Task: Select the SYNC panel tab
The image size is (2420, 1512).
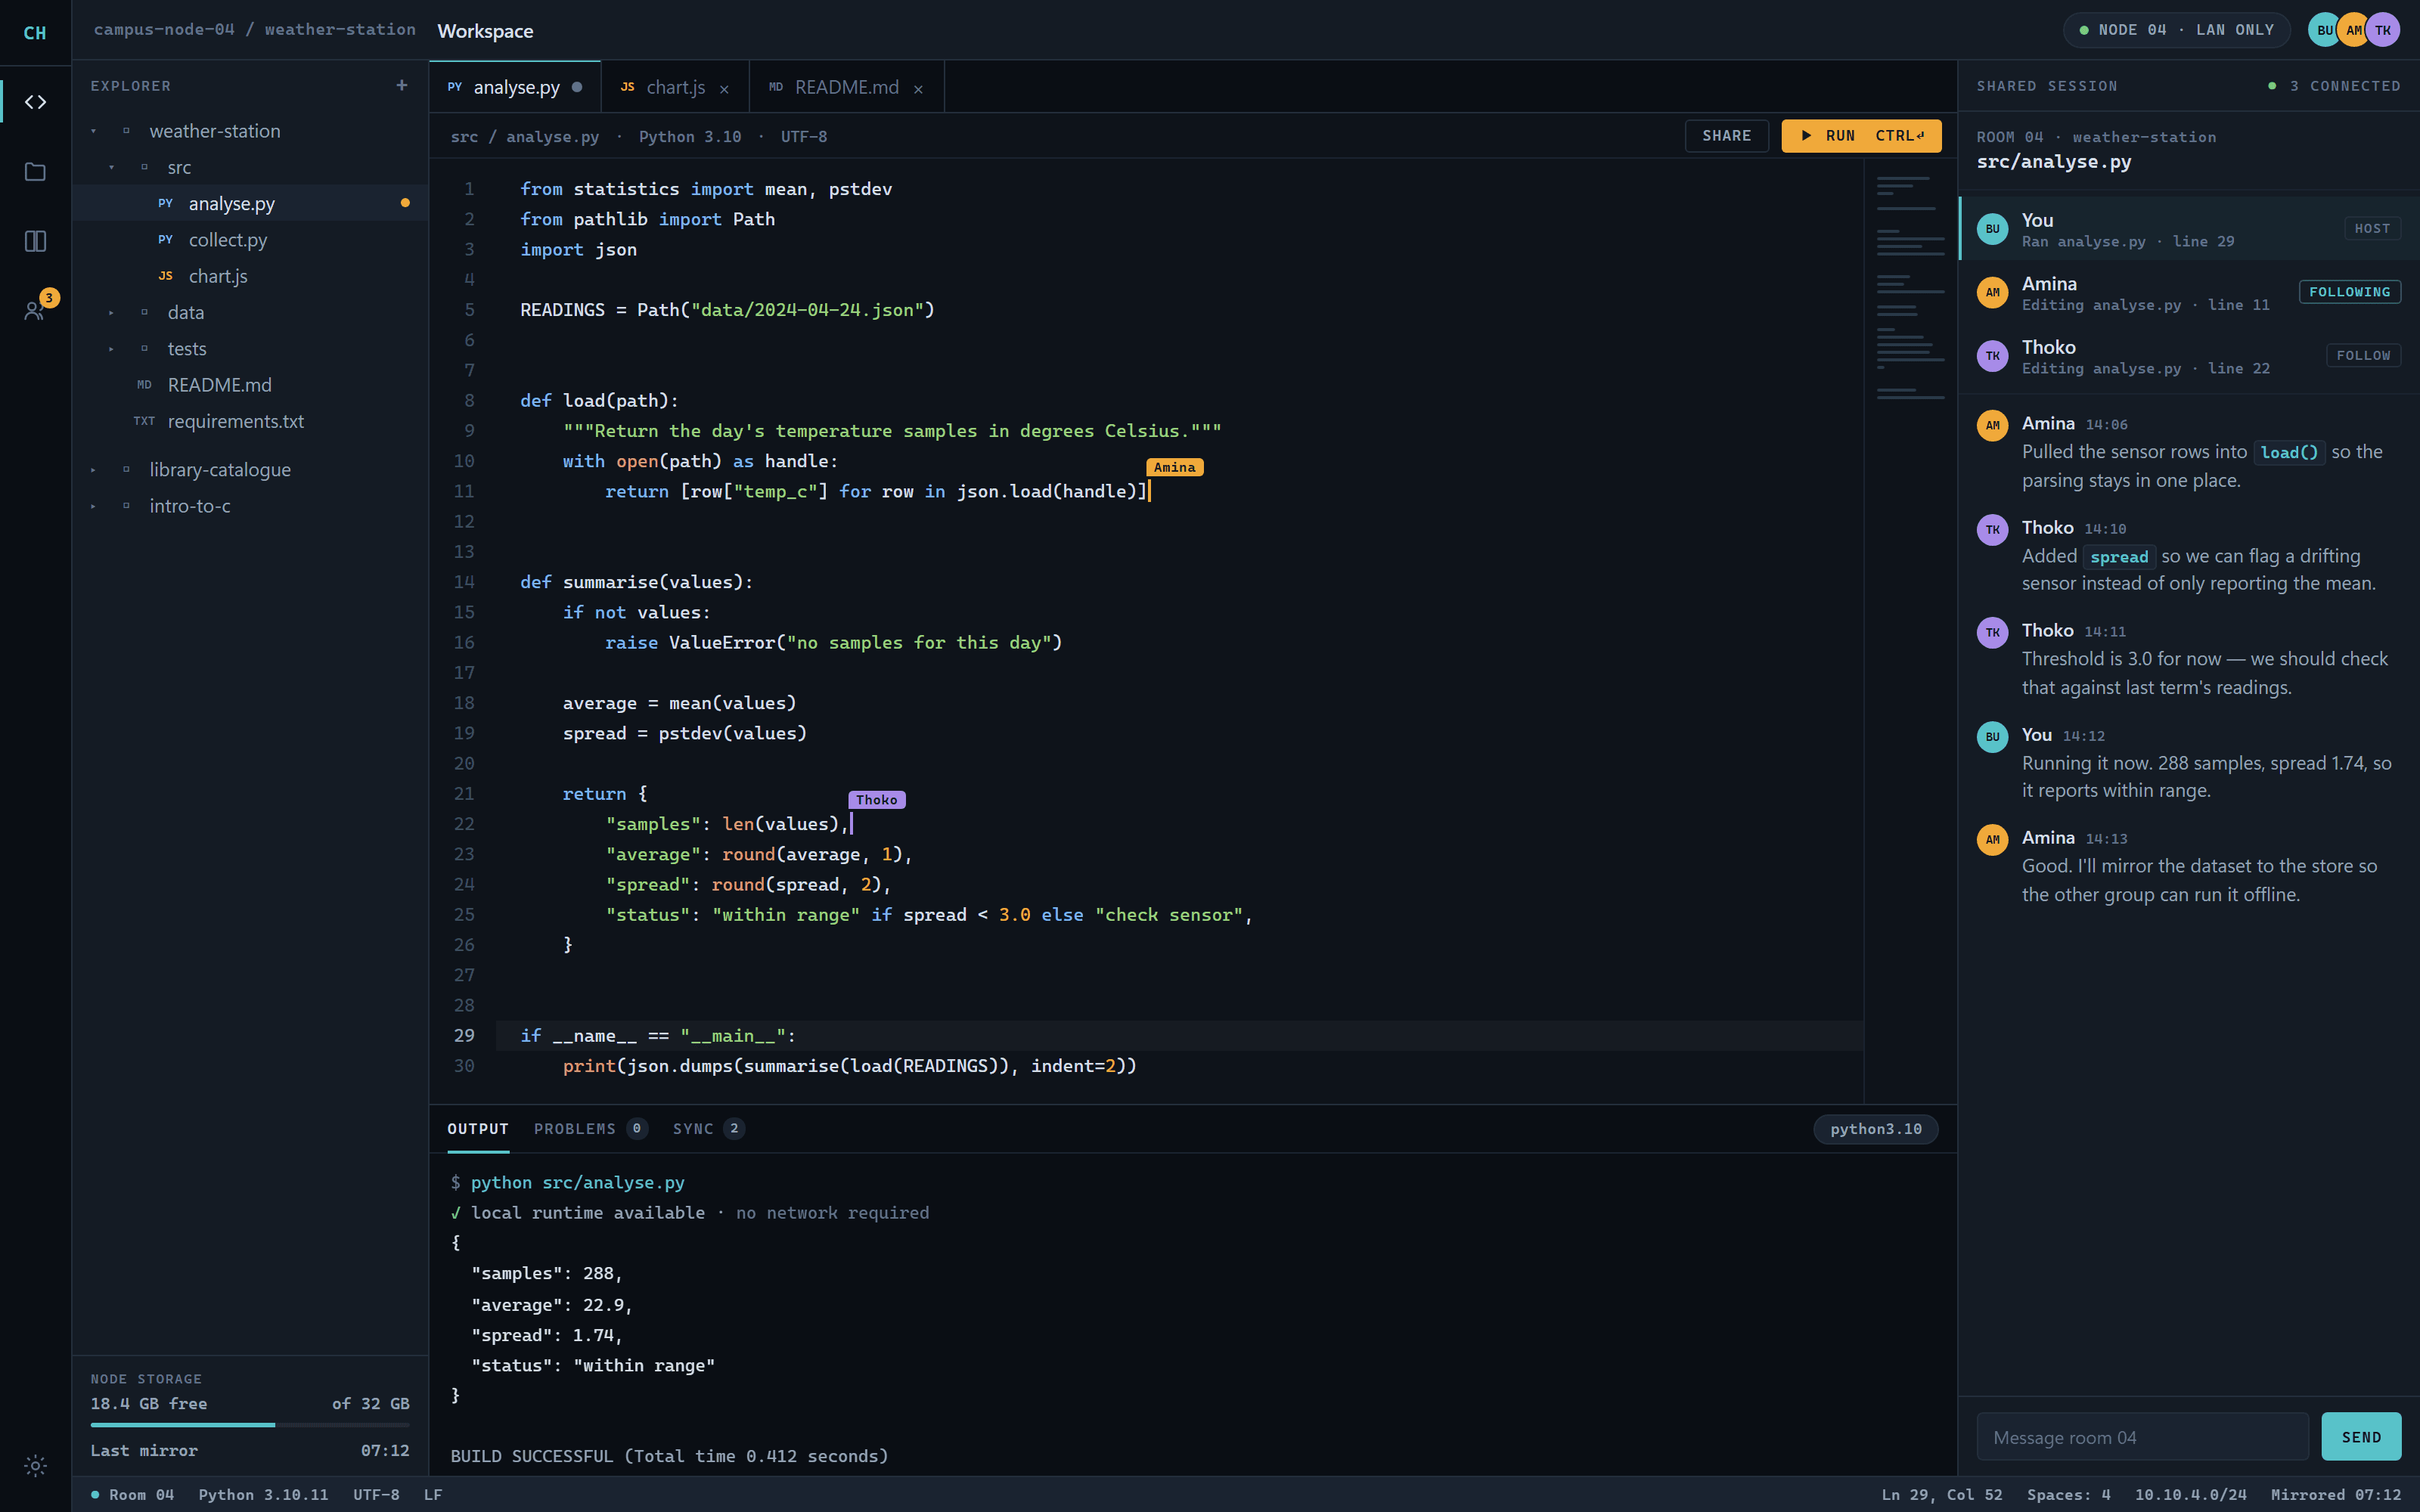Action: point(708,1129)
